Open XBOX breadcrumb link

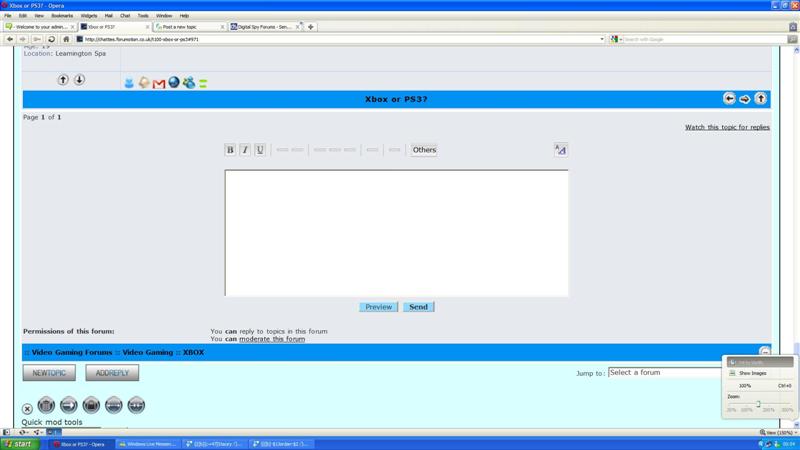tap(193, 353)
